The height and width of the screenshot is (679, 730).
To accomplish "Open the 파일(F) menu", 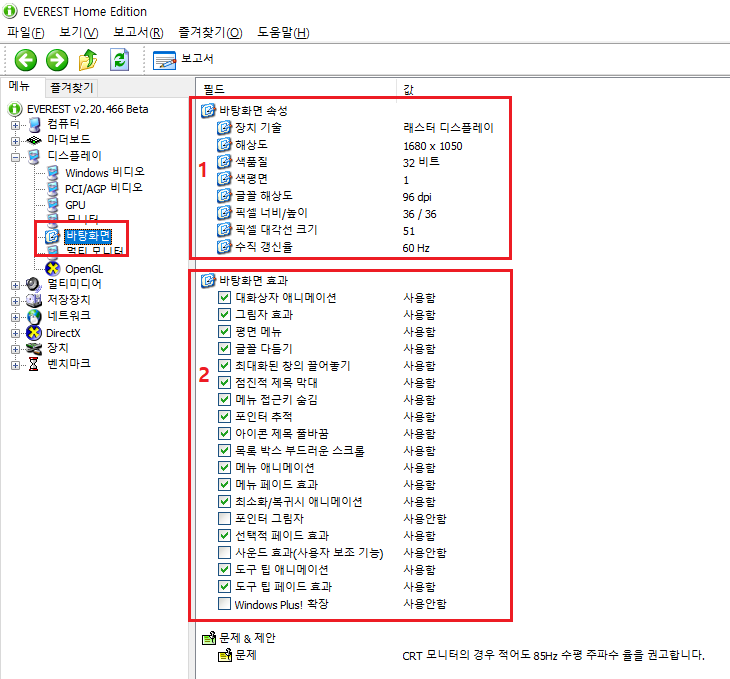I will click(x=26, y=33).
